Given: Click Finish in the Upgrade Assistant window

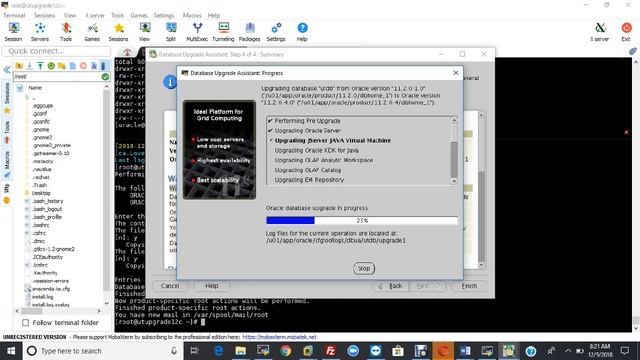Looking at the screenshot, I should pos(469,286).
